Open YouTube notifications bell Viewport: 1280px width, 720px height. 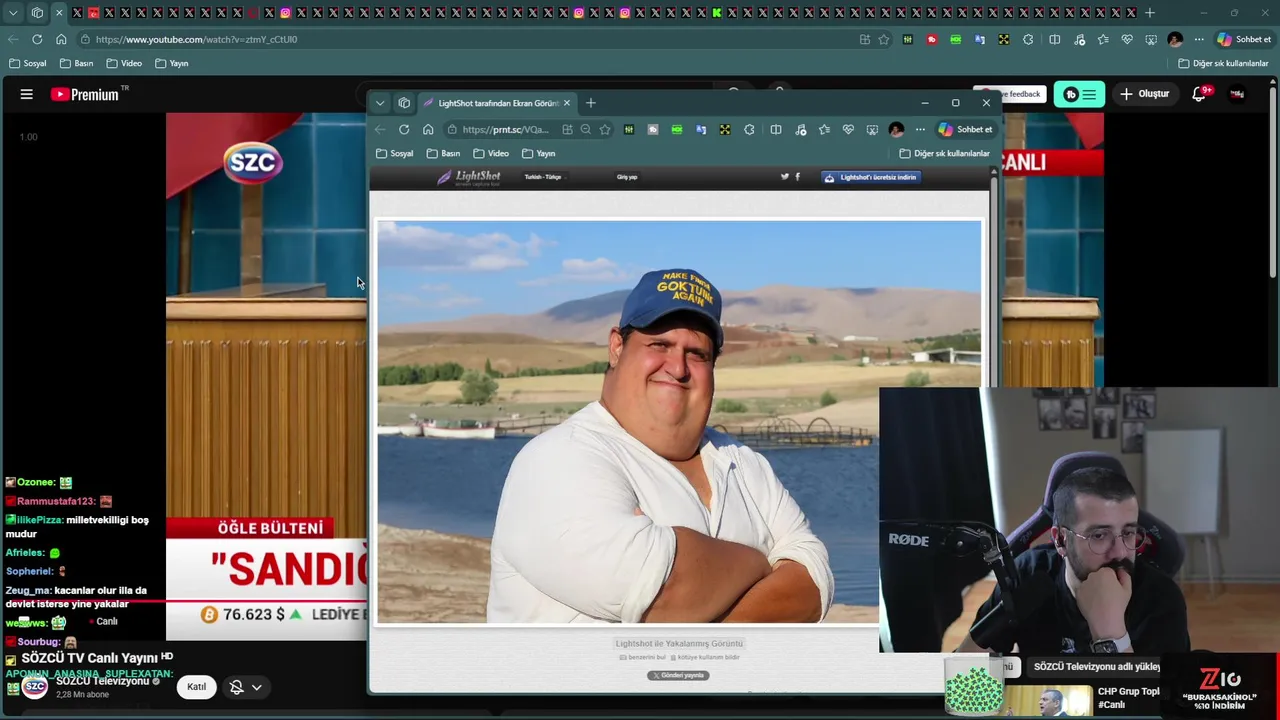point(1199,94)
